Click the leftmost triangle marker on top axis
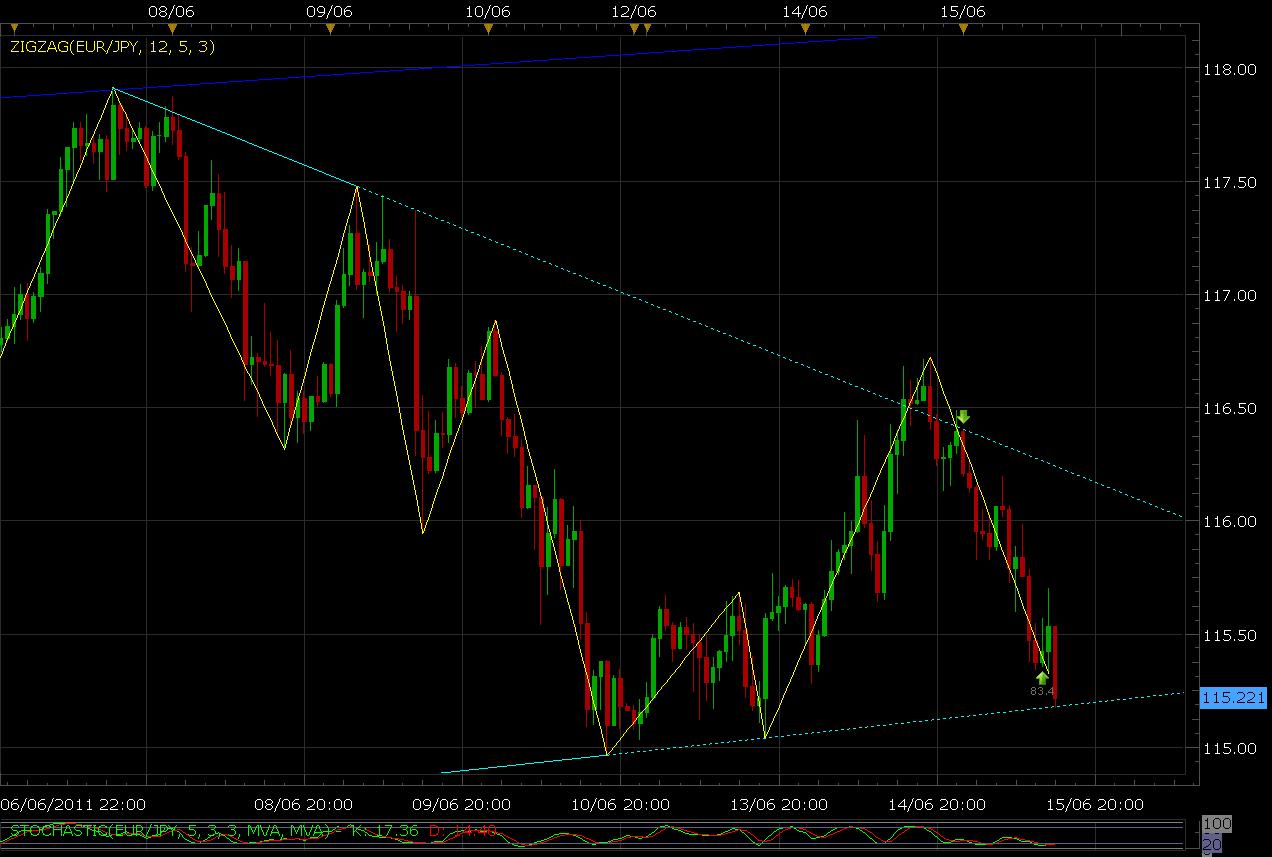Viewport: 1272px width, 857px height. [x=12, y=28]
